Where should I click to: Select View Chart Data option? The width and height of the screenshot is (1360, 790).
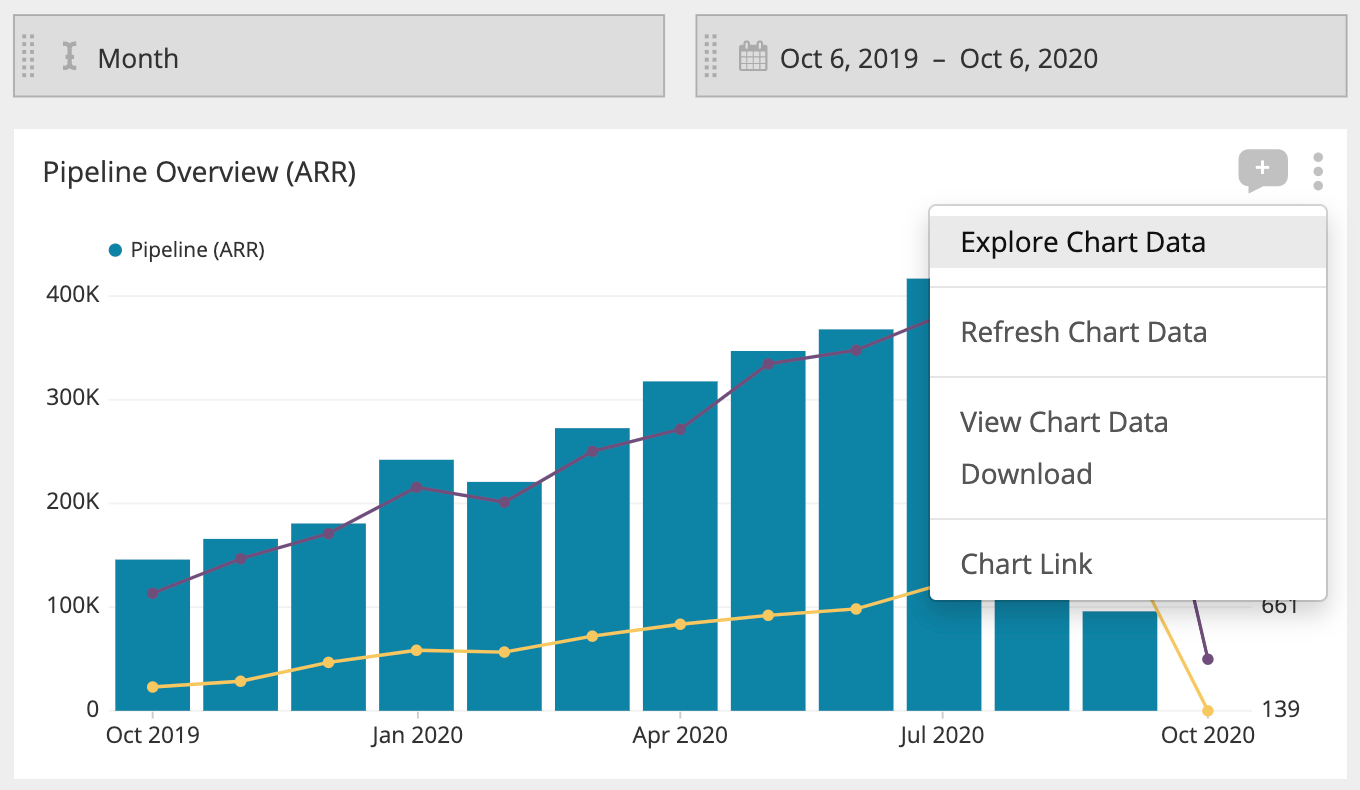[1128, 422]
